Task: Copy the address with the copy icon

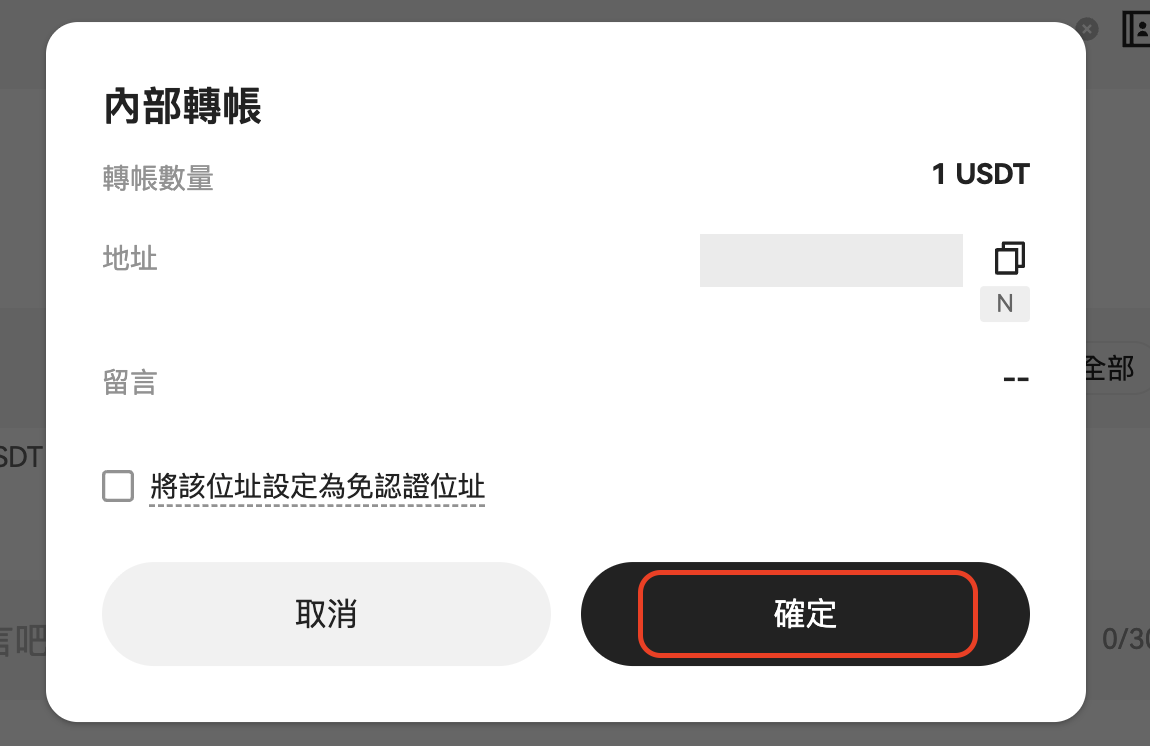Action: click(1010, 258)
